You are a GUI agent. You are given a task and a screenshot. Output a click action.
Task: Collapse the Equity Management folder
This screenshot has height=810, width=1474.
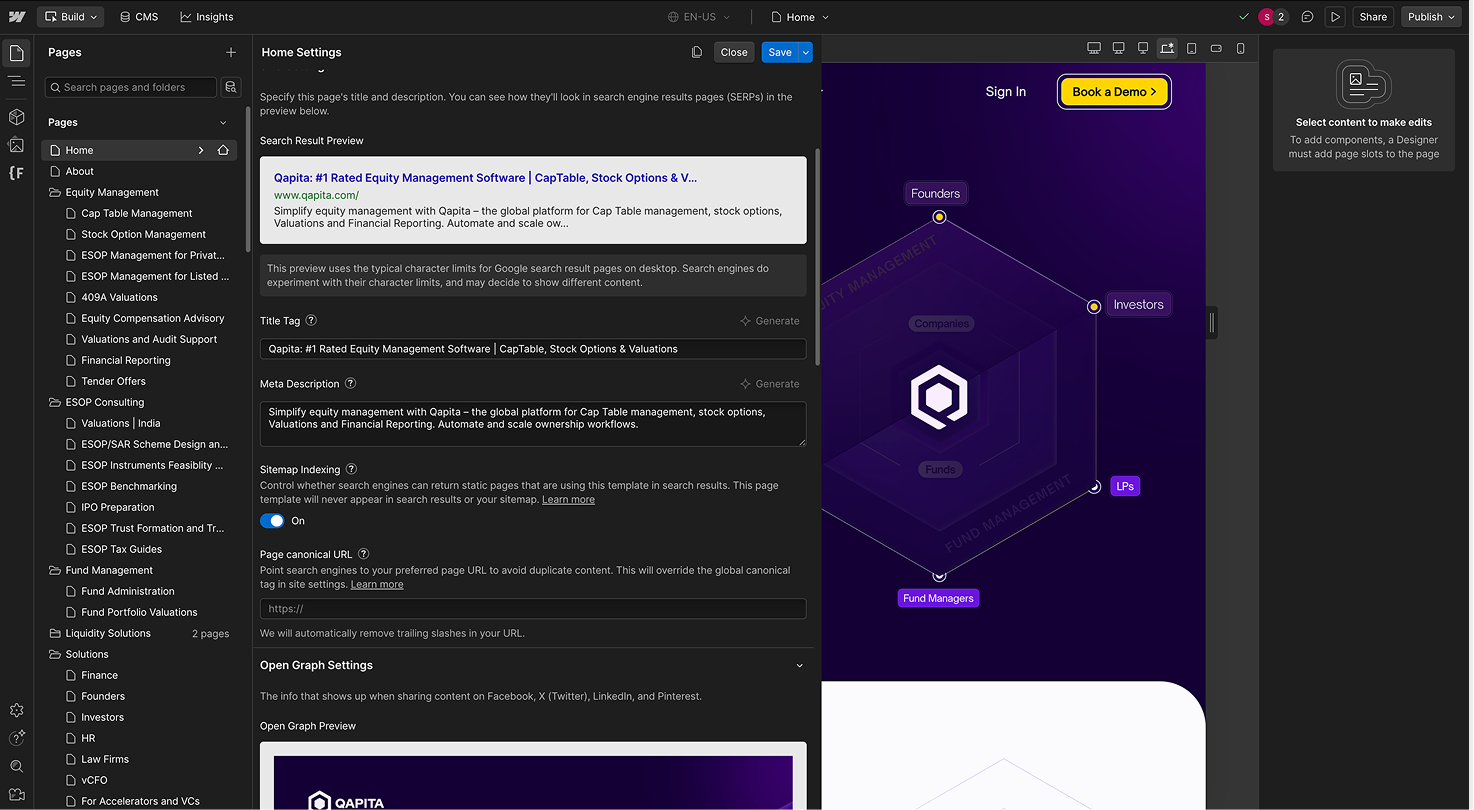click(55, 192)
